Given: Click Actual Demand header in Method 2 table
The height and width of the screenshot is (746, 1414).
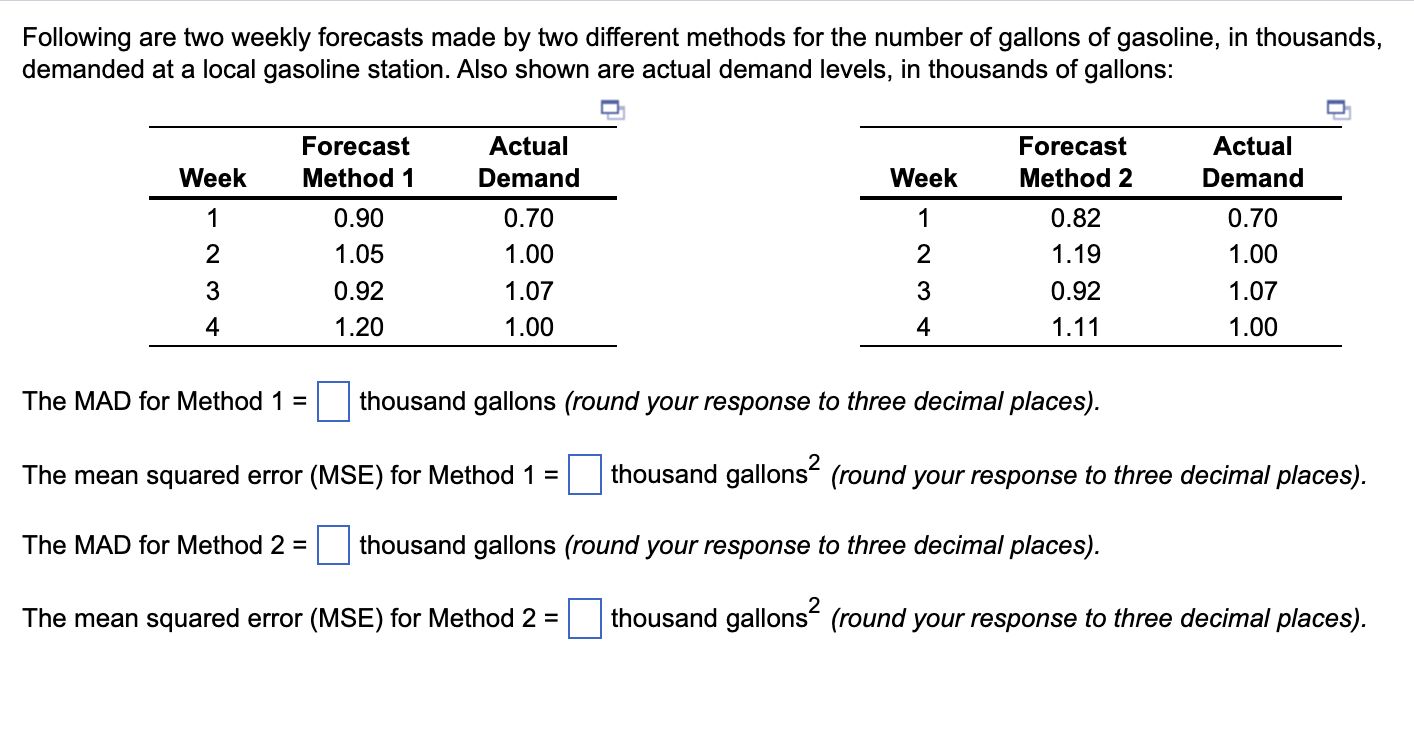Looking at the screenshot, I should coord(1253,162).
